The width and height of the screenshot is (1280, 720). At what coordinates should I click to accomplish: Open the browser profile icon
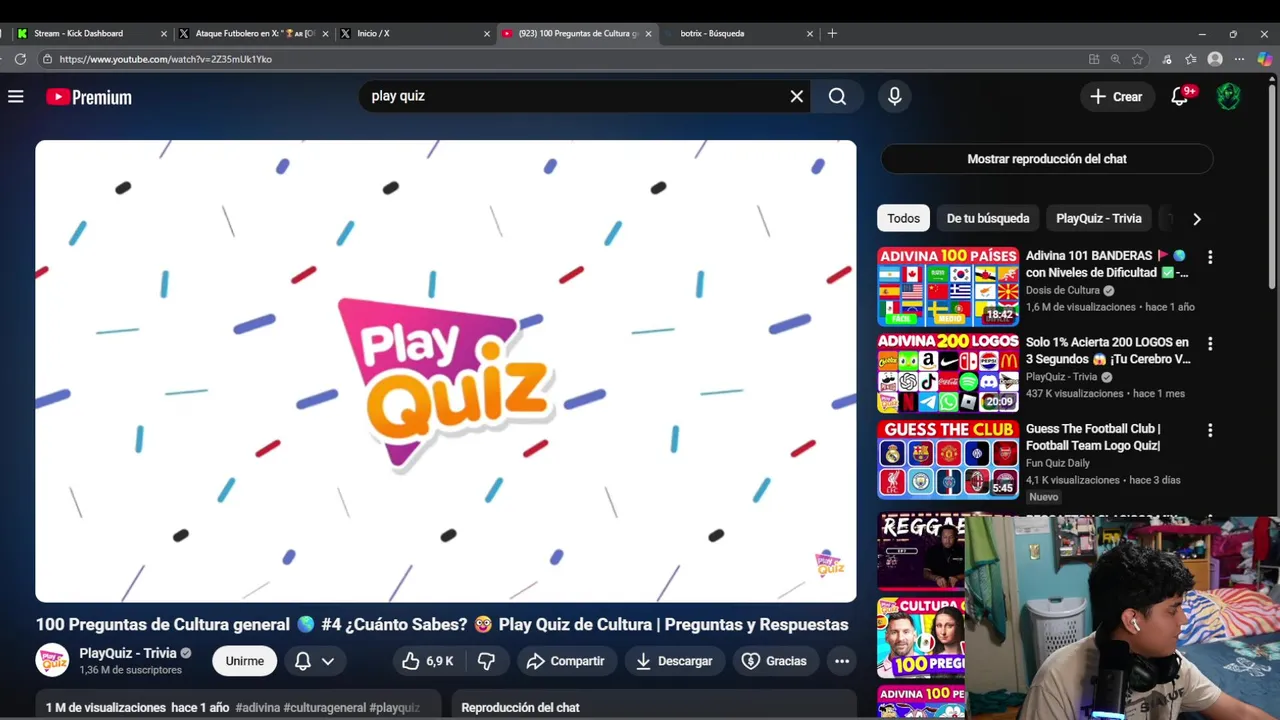pos(1215,59)
